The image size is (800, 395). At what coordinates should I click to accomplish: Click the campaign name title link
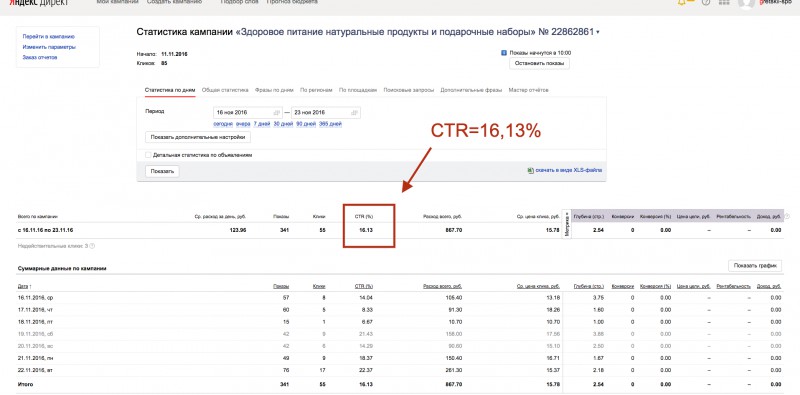[414, 32]
